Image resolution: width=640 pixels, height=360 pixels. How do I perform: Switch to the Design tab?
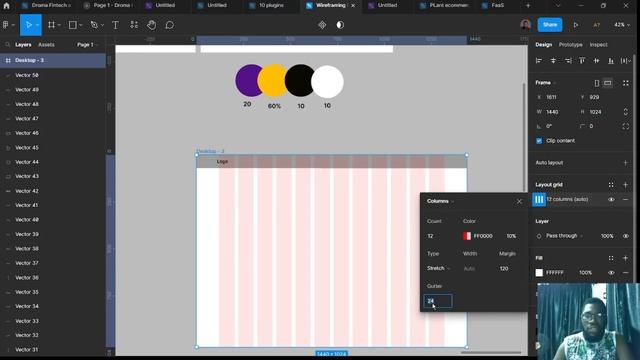coord(544,44)
